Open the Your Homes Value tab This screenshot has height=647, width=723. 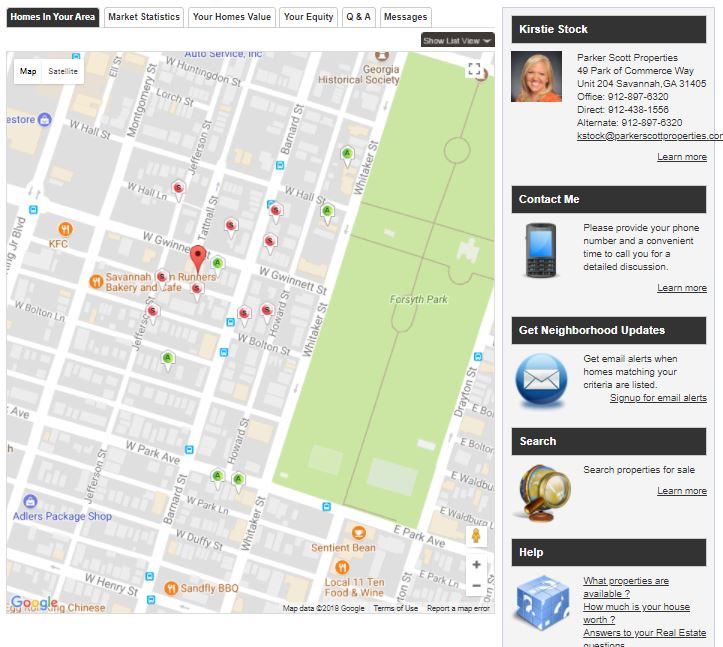coord(231,17)
